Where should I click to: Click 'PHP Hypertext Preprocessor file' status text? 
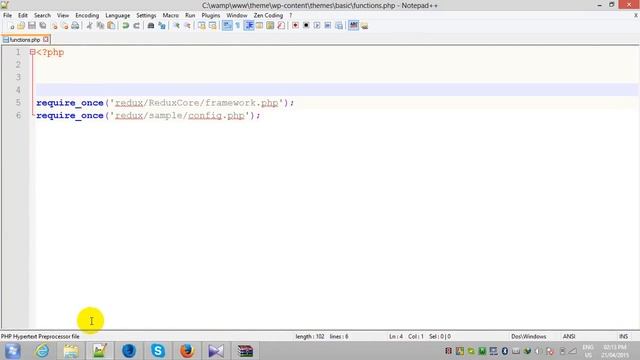[x=40, y=336]
